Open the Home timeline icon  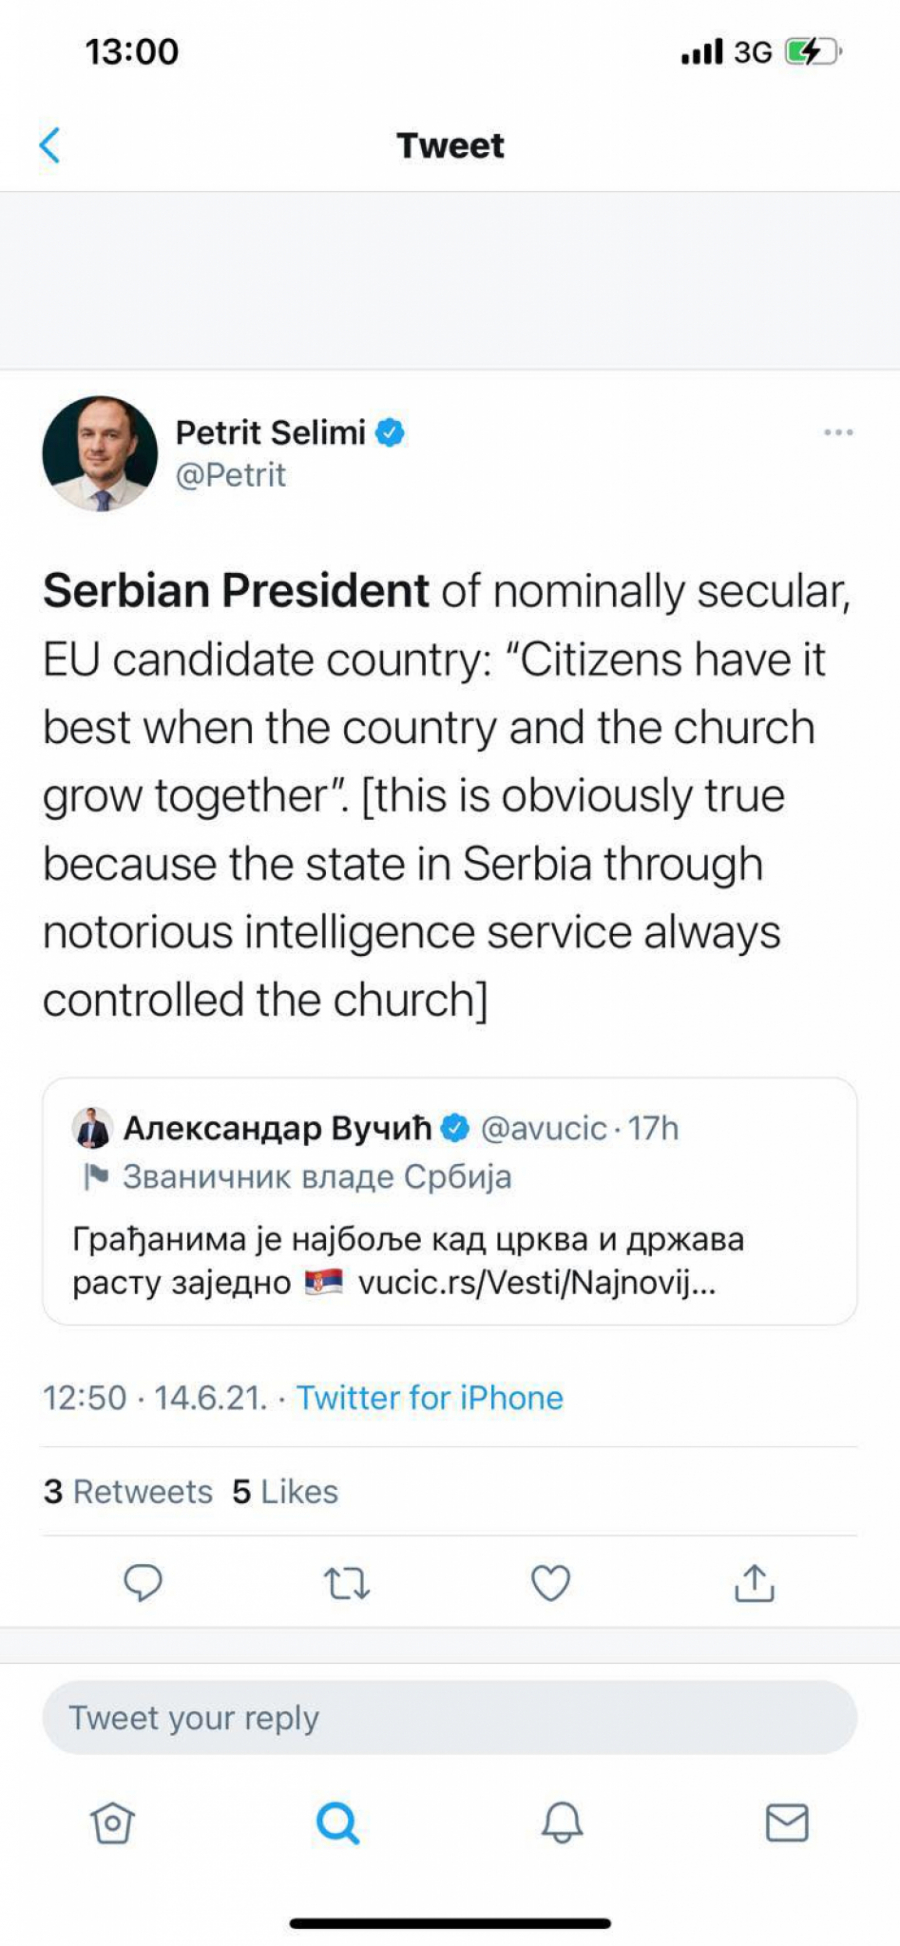[112, 1822]
